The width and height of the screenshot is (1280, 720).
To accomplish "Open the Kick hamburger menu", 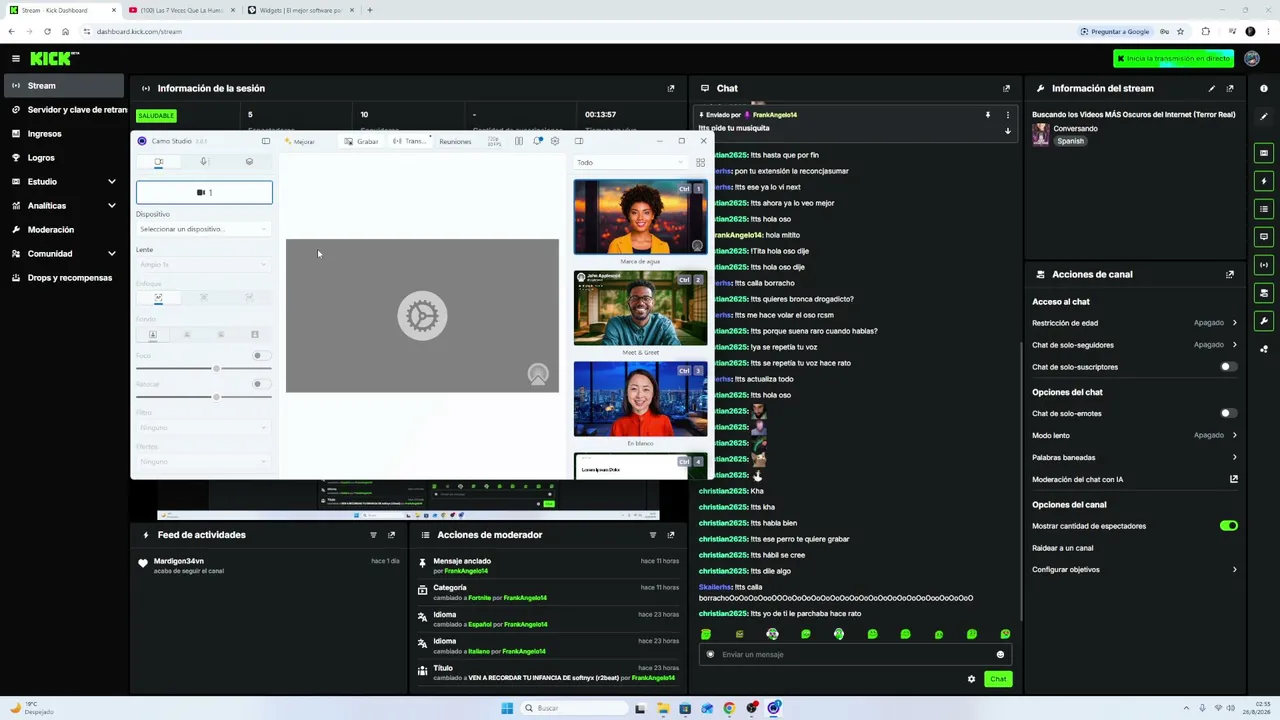I will pyautogui.click(x=15, y=59).
